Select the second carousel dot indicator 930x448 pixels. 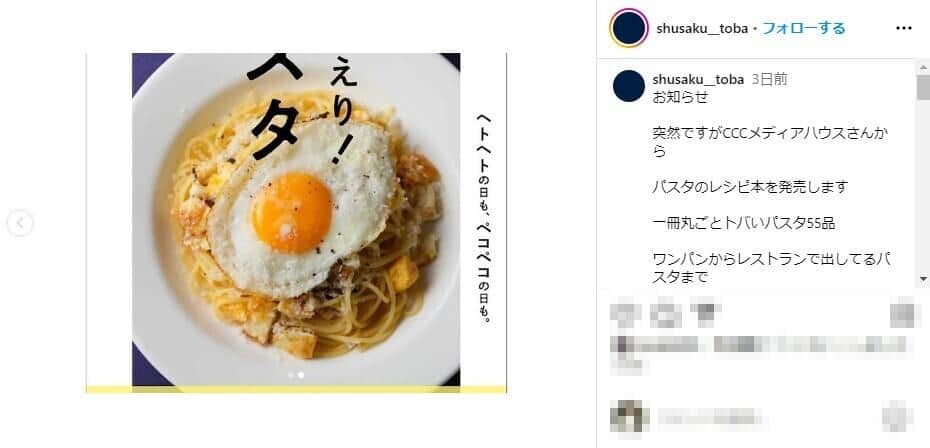pyautogui.click(x=301, y=375)
